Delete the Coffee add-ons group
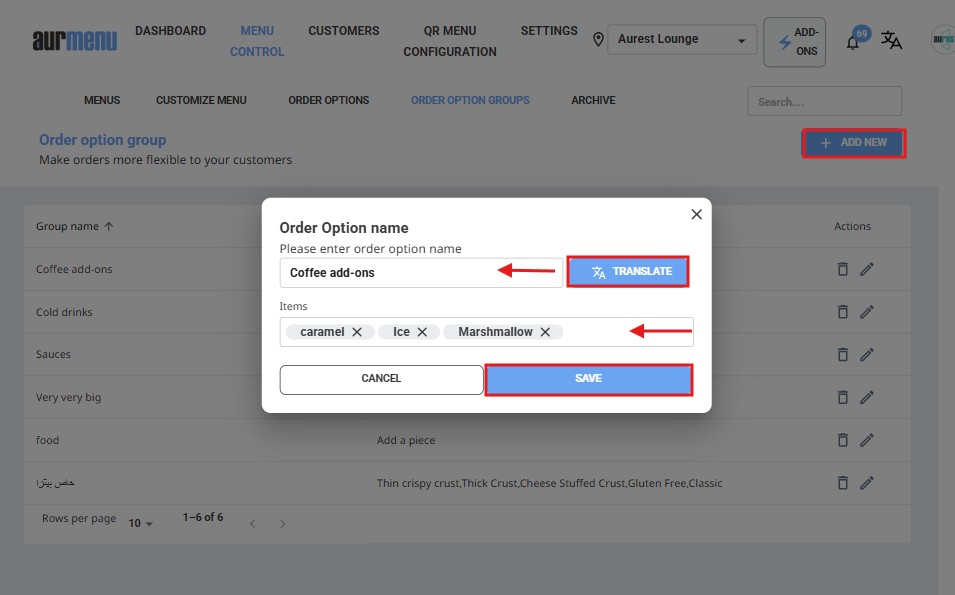The height and width of the screenshot is (595, 955). click(x=842, y=269)
